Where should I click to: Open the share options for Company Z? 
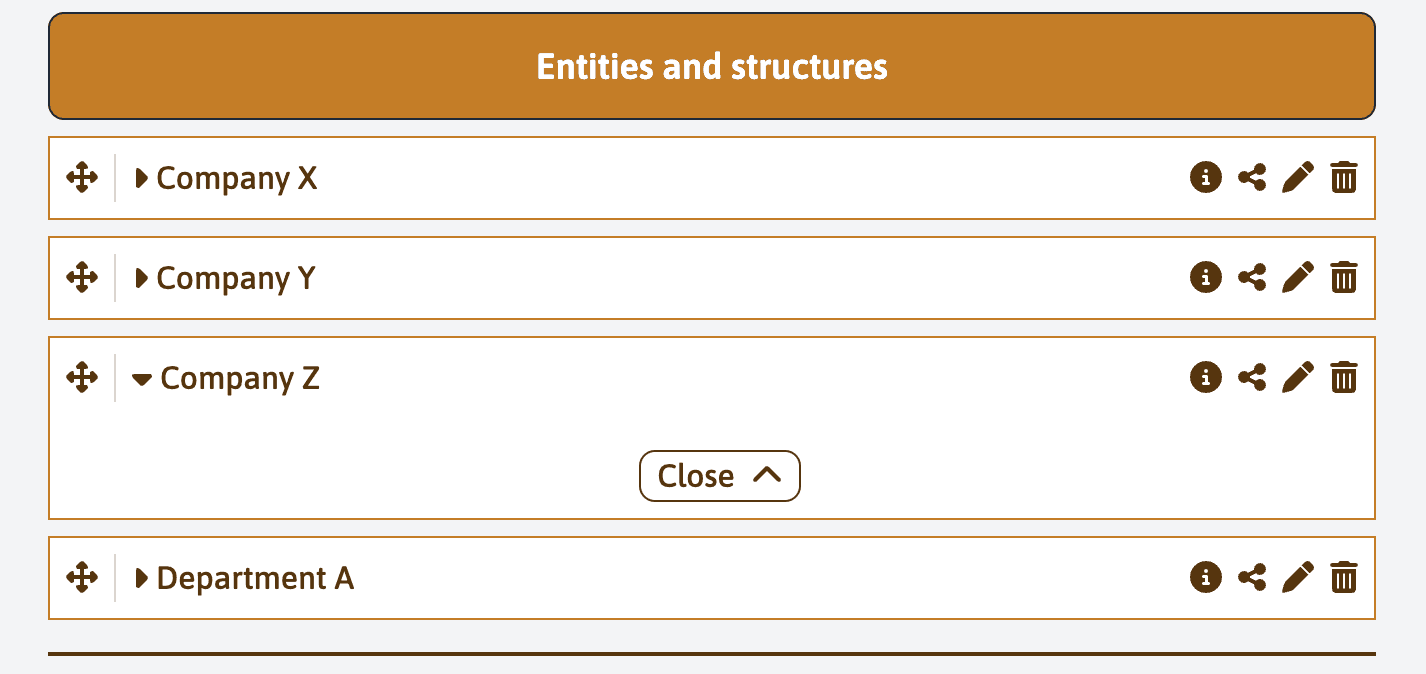point(1252,377)
